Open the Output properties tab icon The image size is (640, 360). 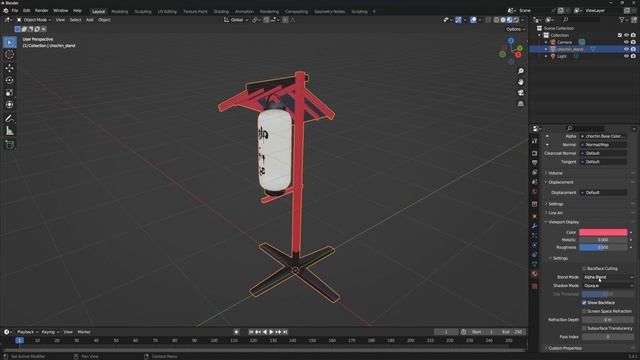point(535,163)
